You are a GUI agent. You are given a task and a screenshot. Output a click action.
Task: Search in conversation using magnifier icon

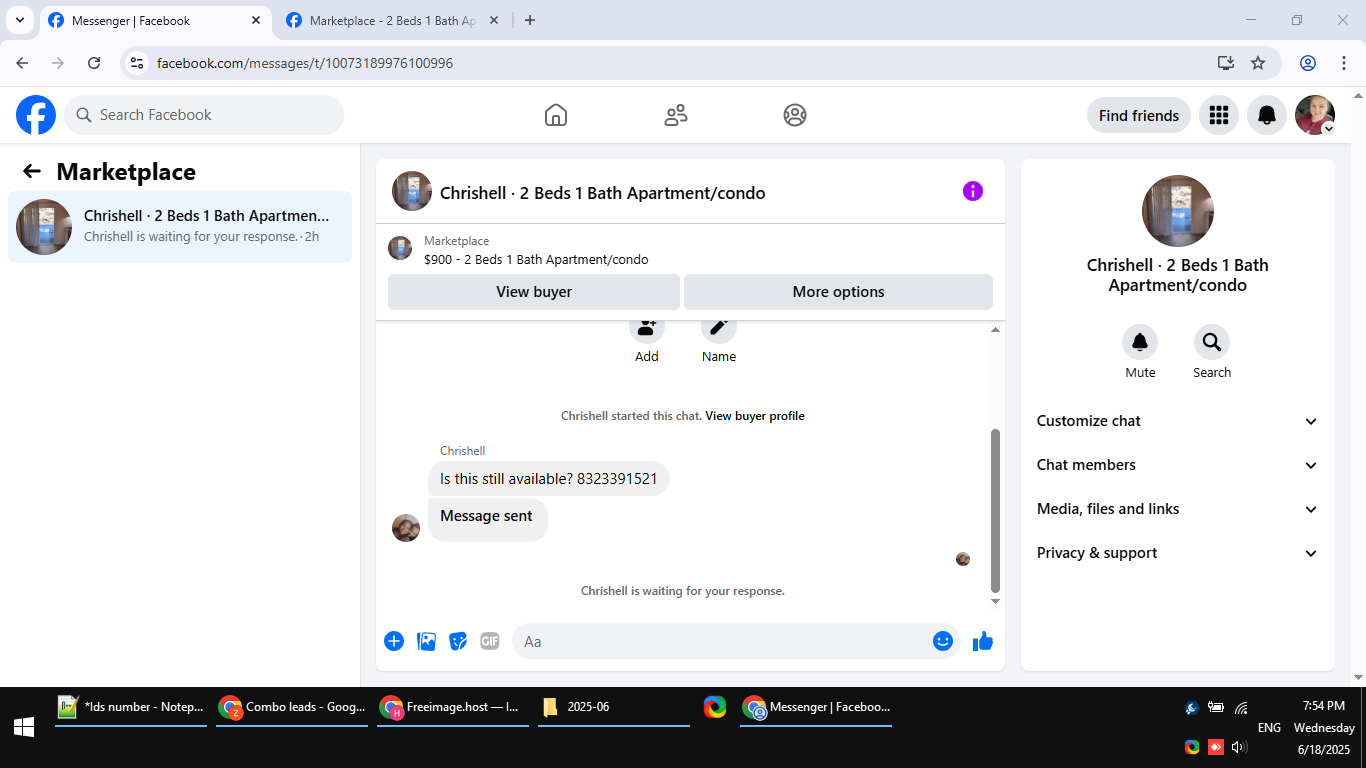1212,343
